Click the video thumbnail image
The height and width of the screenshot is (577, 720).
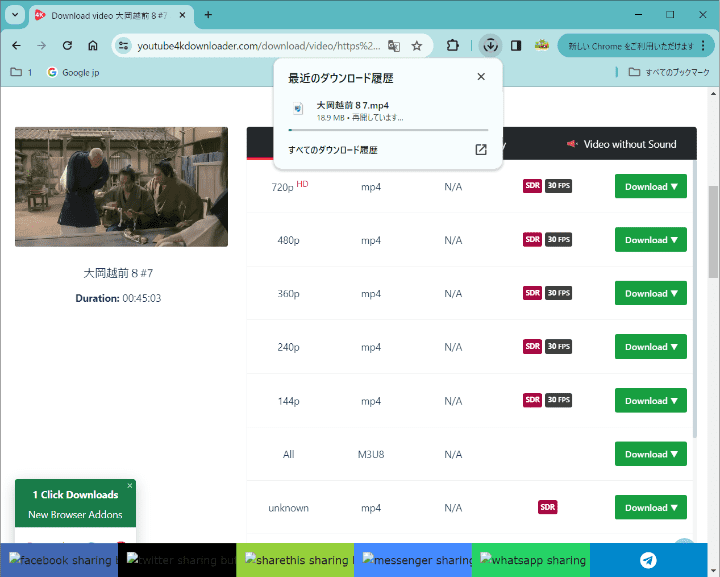(x=121, y=186)
